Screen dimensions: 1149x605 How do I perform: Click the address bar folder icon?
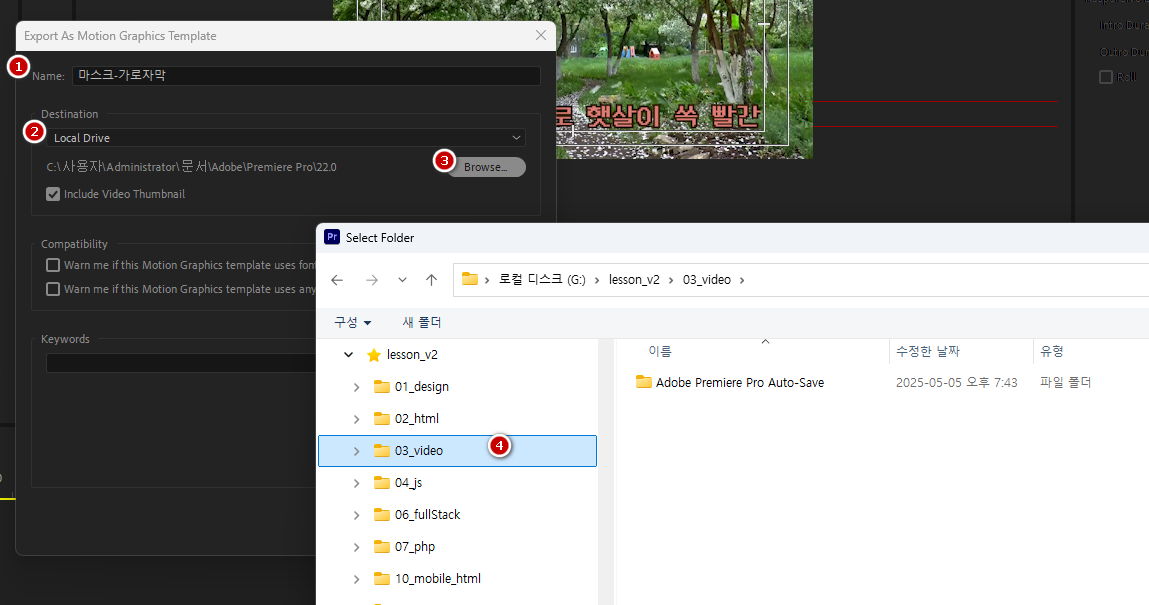(x=470, y=280)
